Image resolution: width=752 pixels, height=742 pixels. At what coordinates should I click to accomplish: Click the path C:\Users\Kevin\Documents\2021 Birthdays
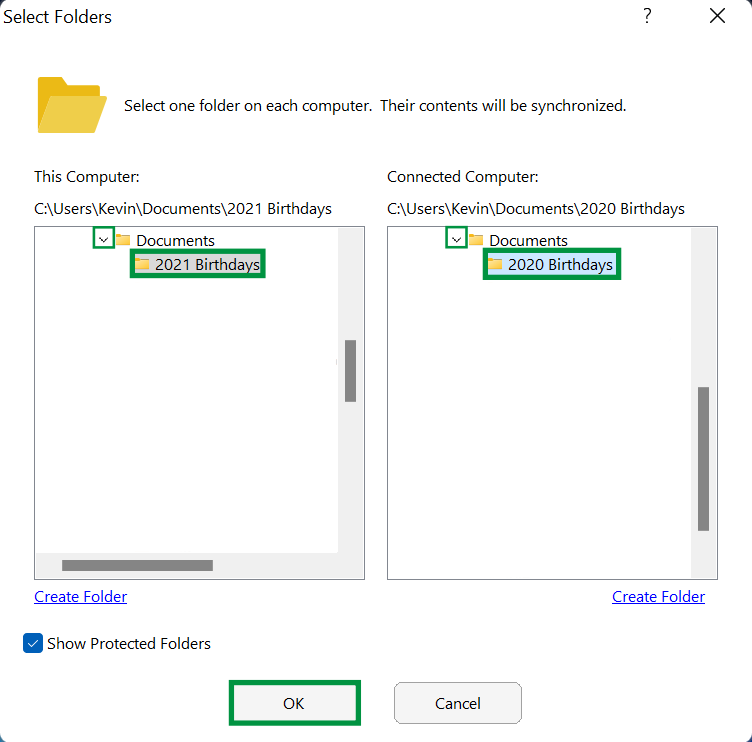tap(183, 209)
